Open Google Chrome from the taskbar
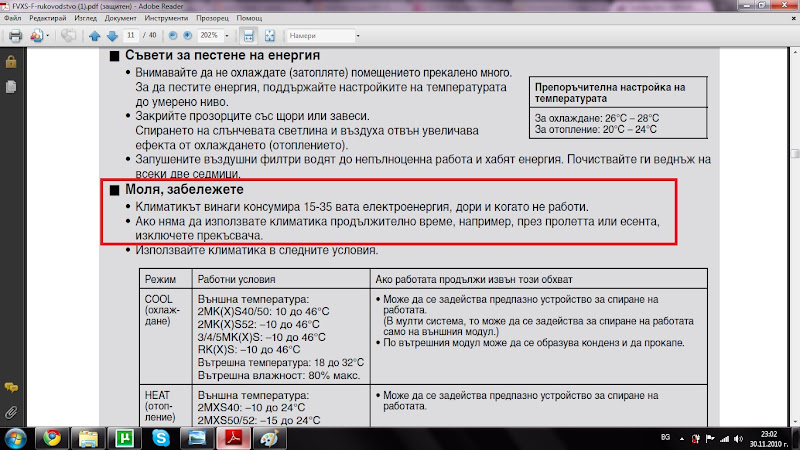 point(52,439)
